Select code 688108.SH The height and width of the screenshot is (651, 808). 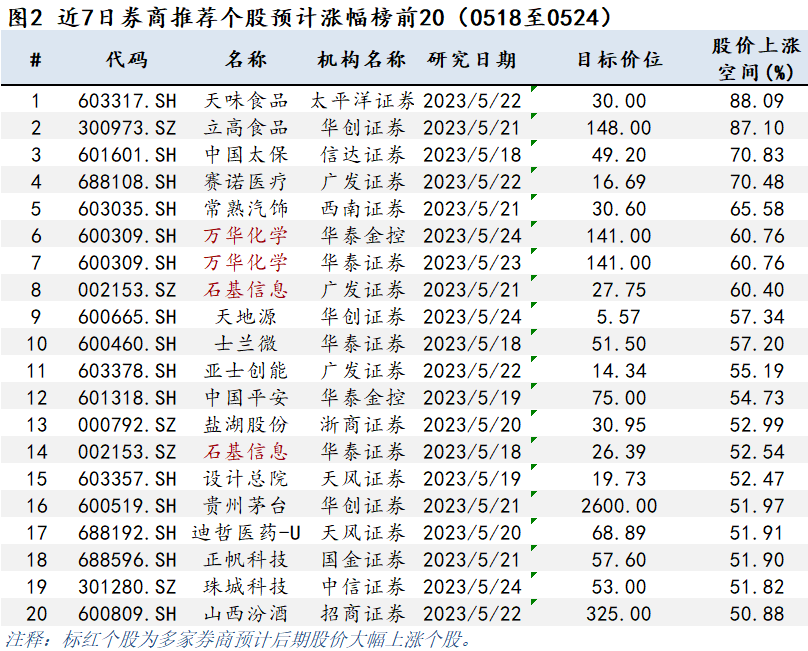tap(127, 182)
